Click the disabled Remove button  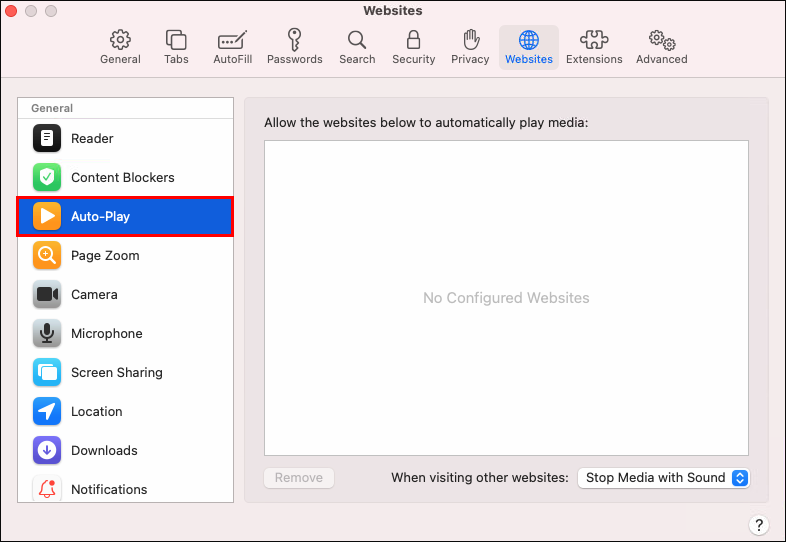[299, 478]
